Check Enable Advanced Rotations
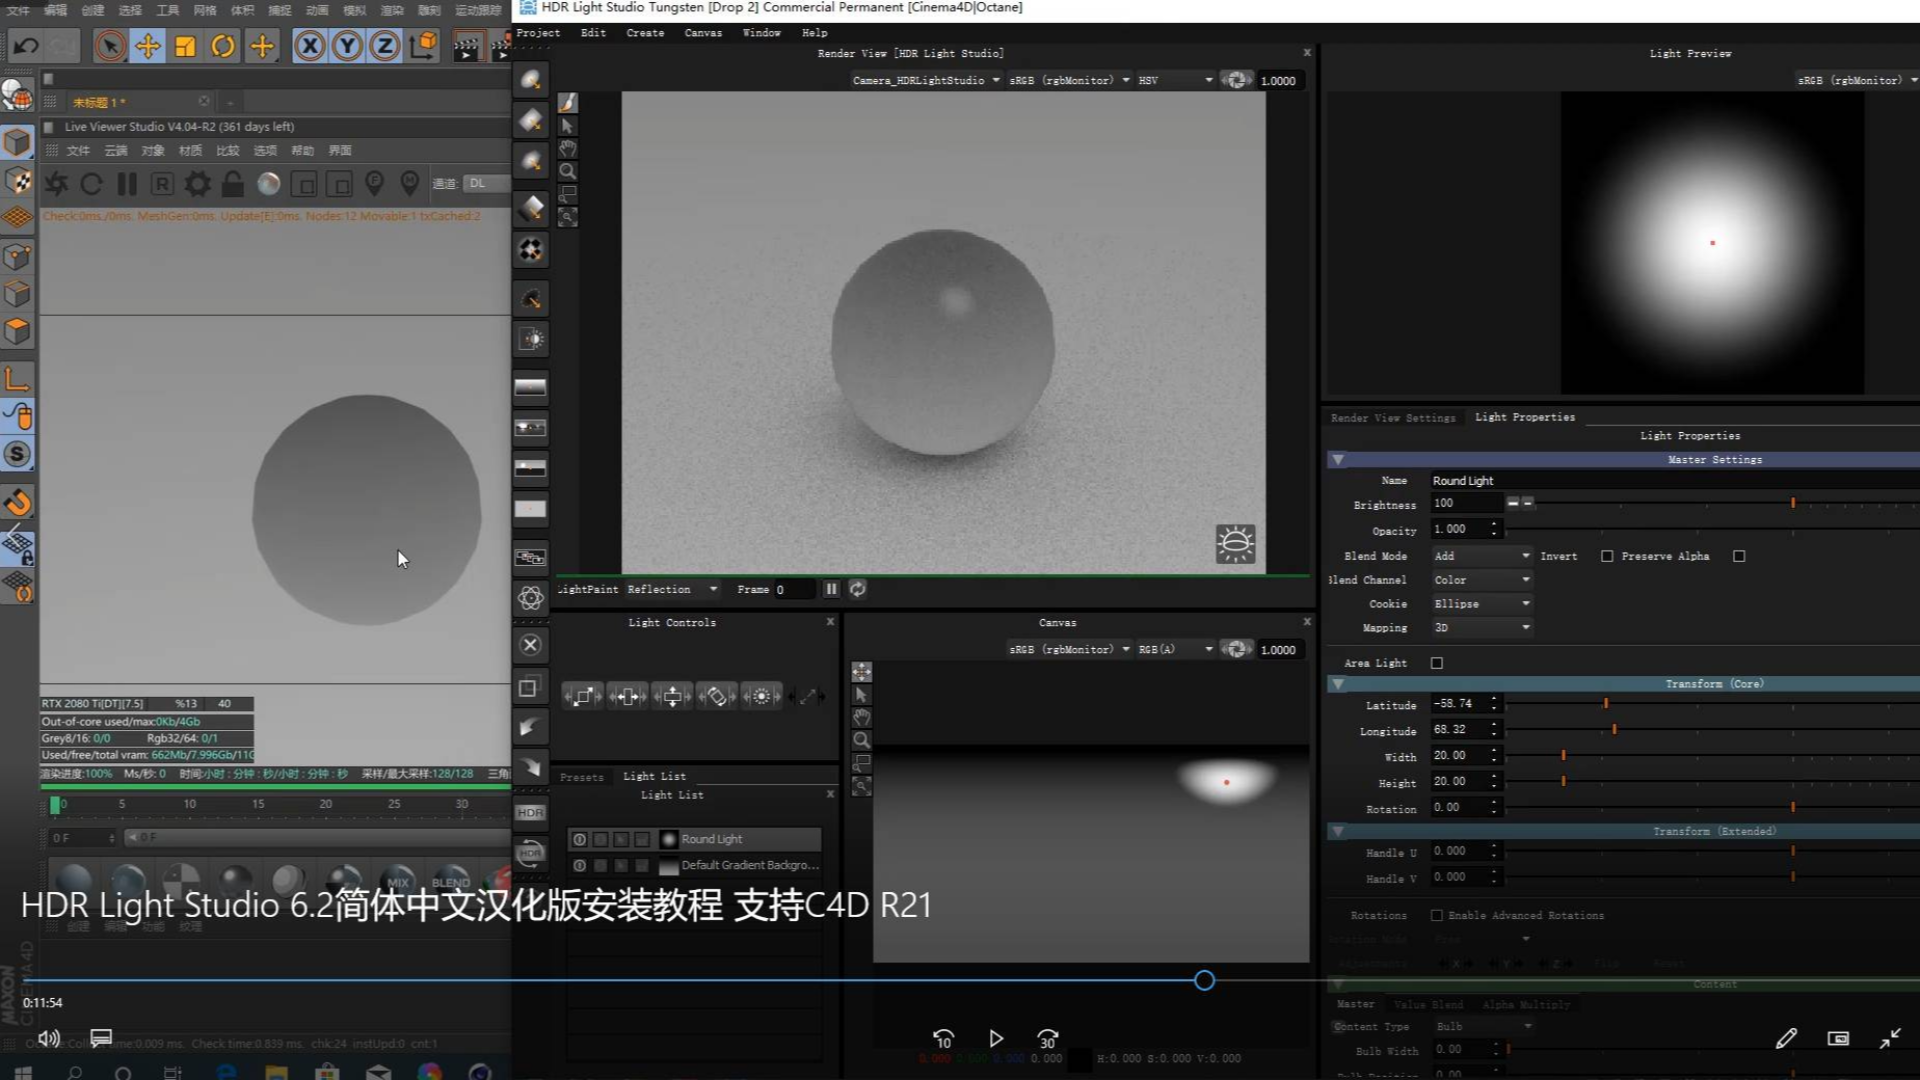The height and width of the screenshot is (1080, 1920). 1437,915
